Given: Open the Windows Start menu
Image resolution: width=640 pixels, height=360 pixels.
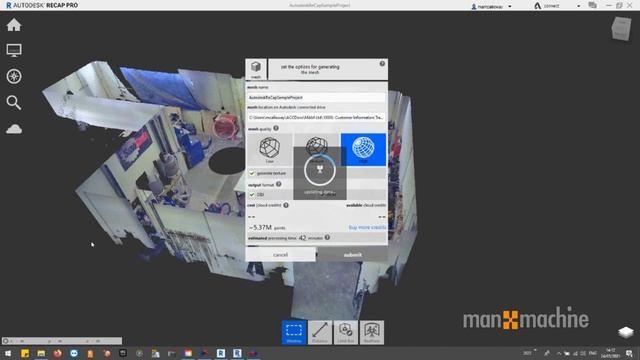Looking at the screenshot, I should [x=8, y=353].
